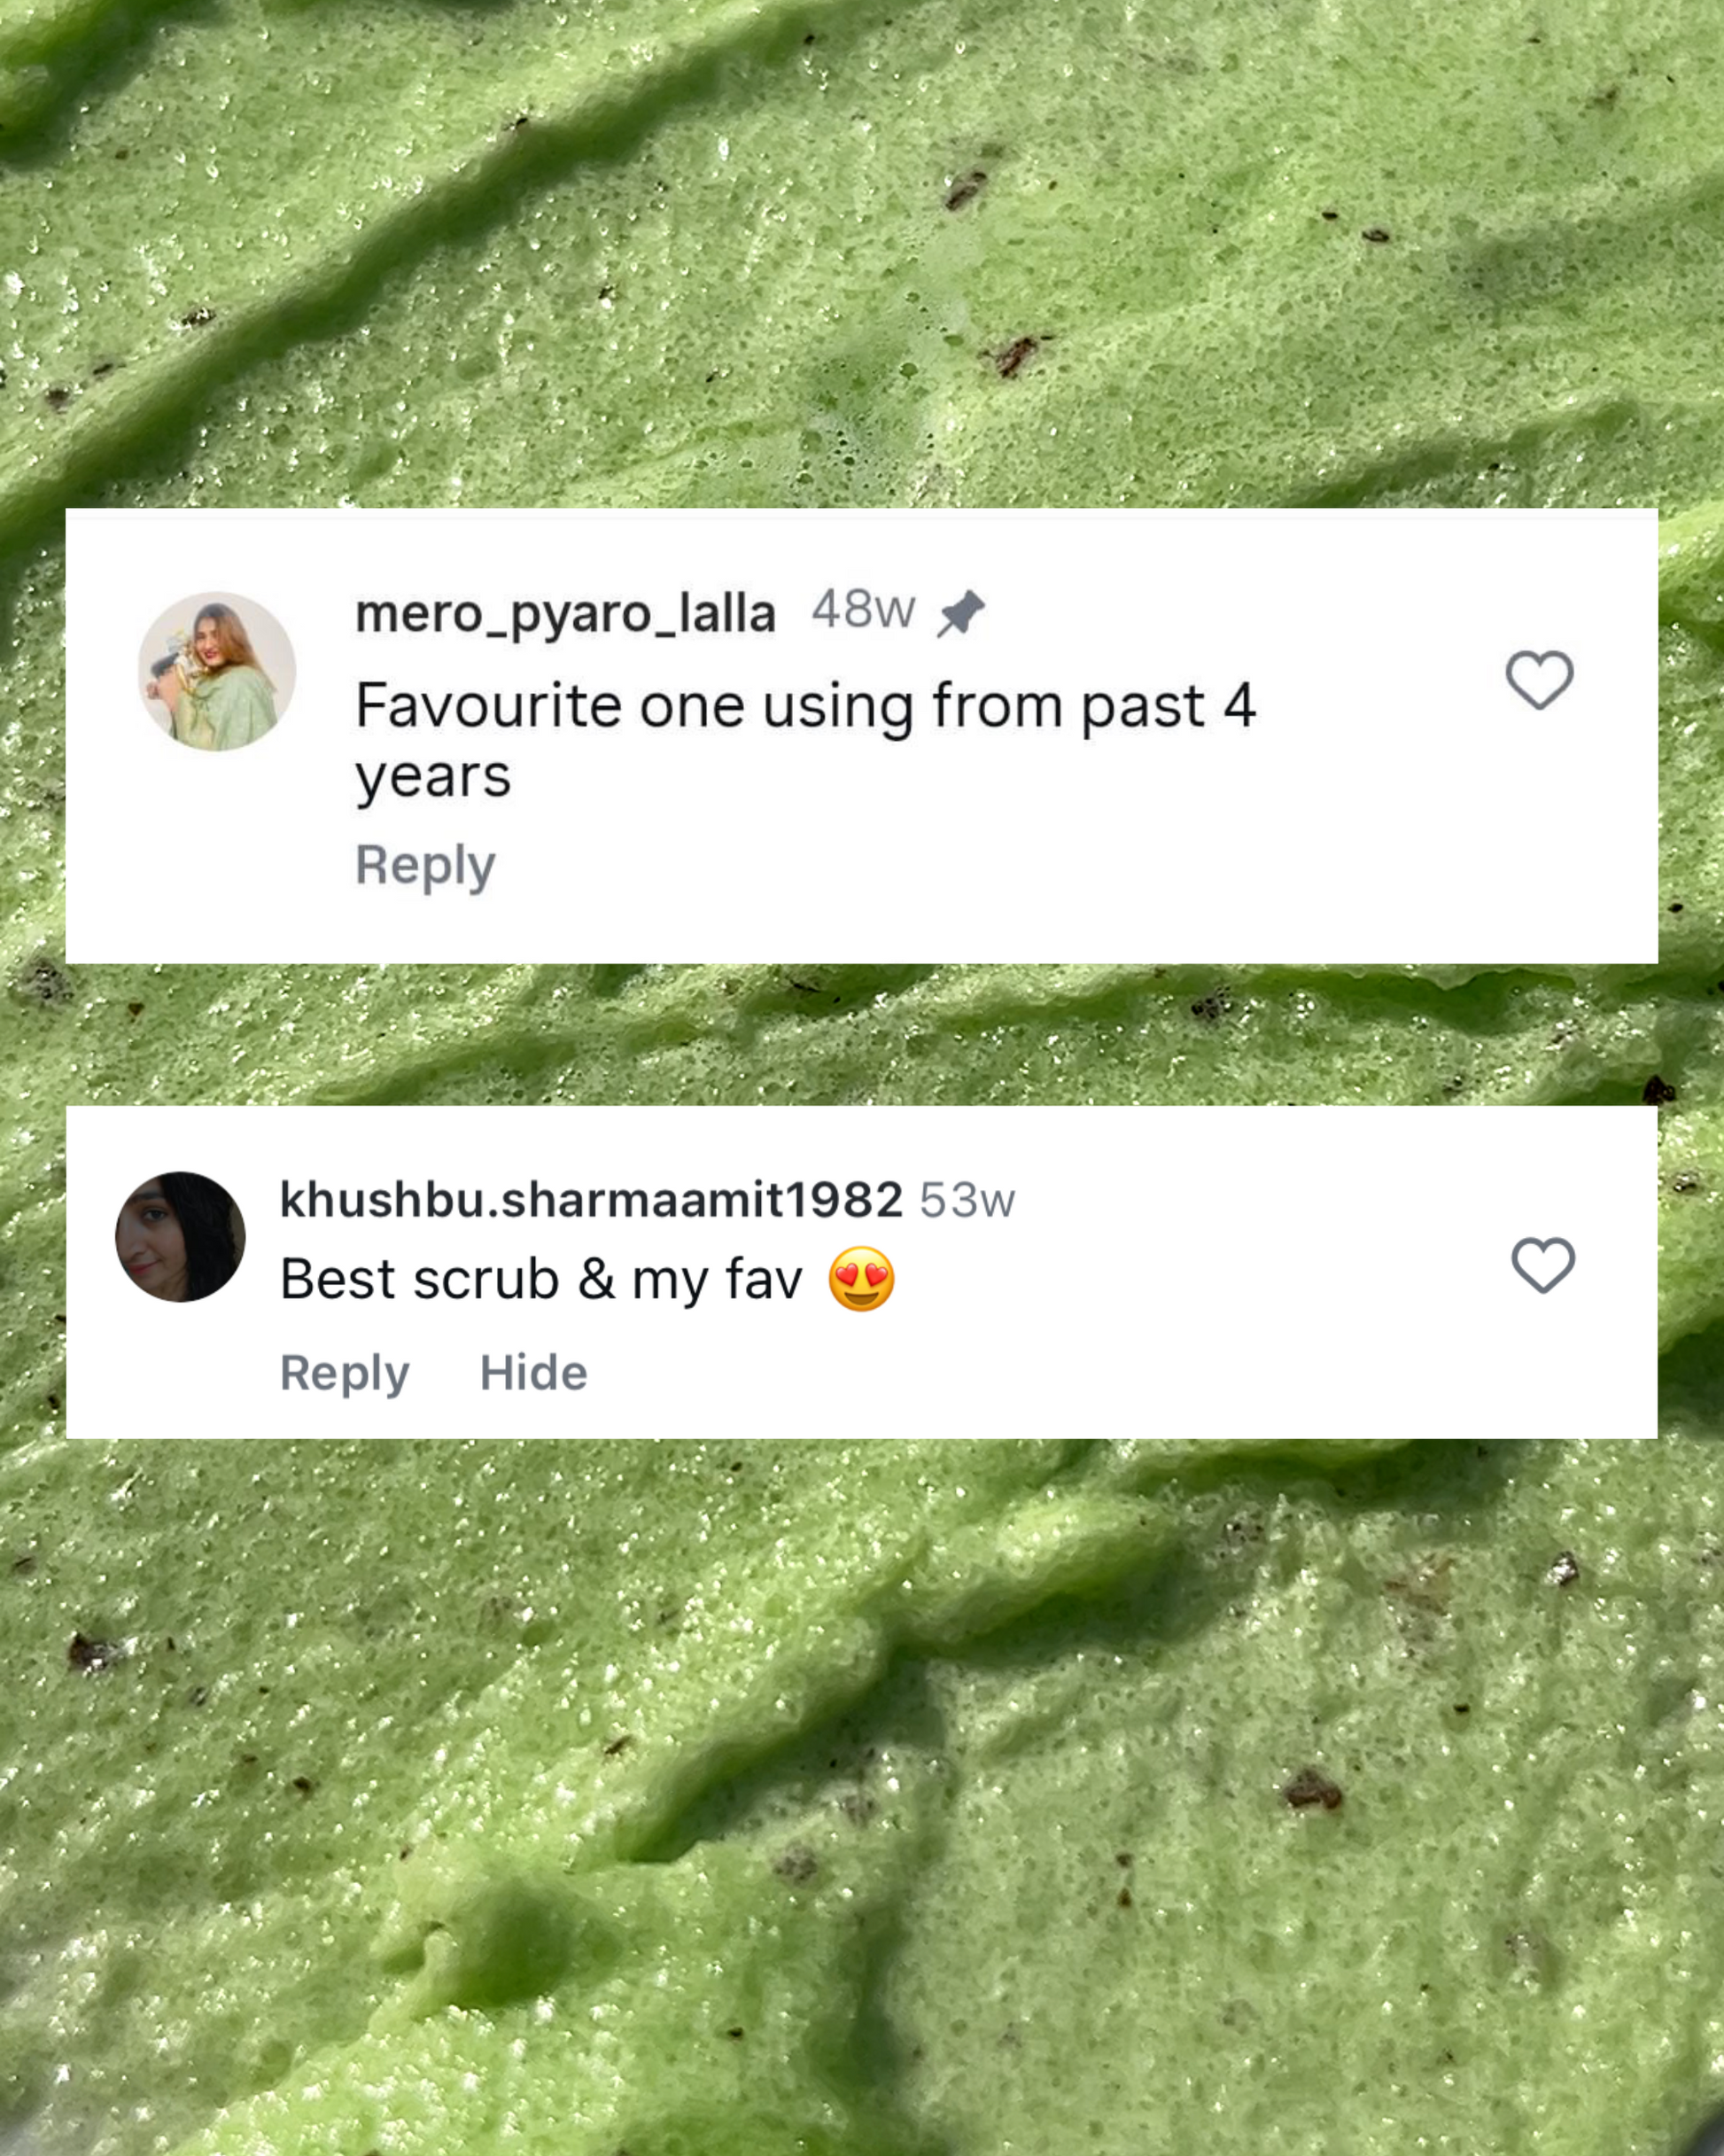
Task: Visit the mero_pyaro_lalla username link
Action: coord(566,613)
